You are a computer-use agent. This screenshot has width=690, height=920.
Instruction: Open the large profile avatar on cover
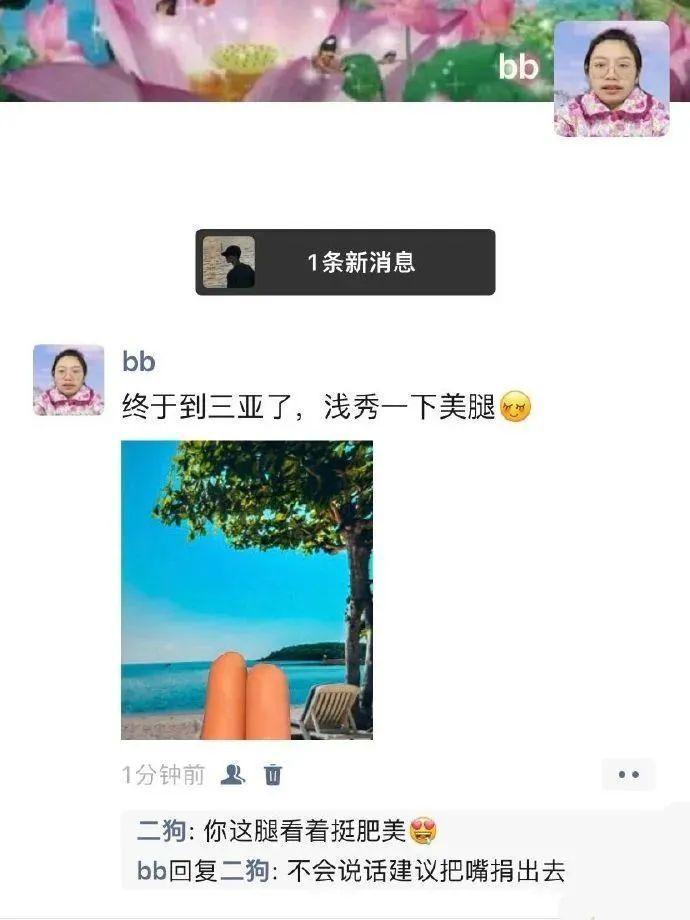[x=611, y=79]
